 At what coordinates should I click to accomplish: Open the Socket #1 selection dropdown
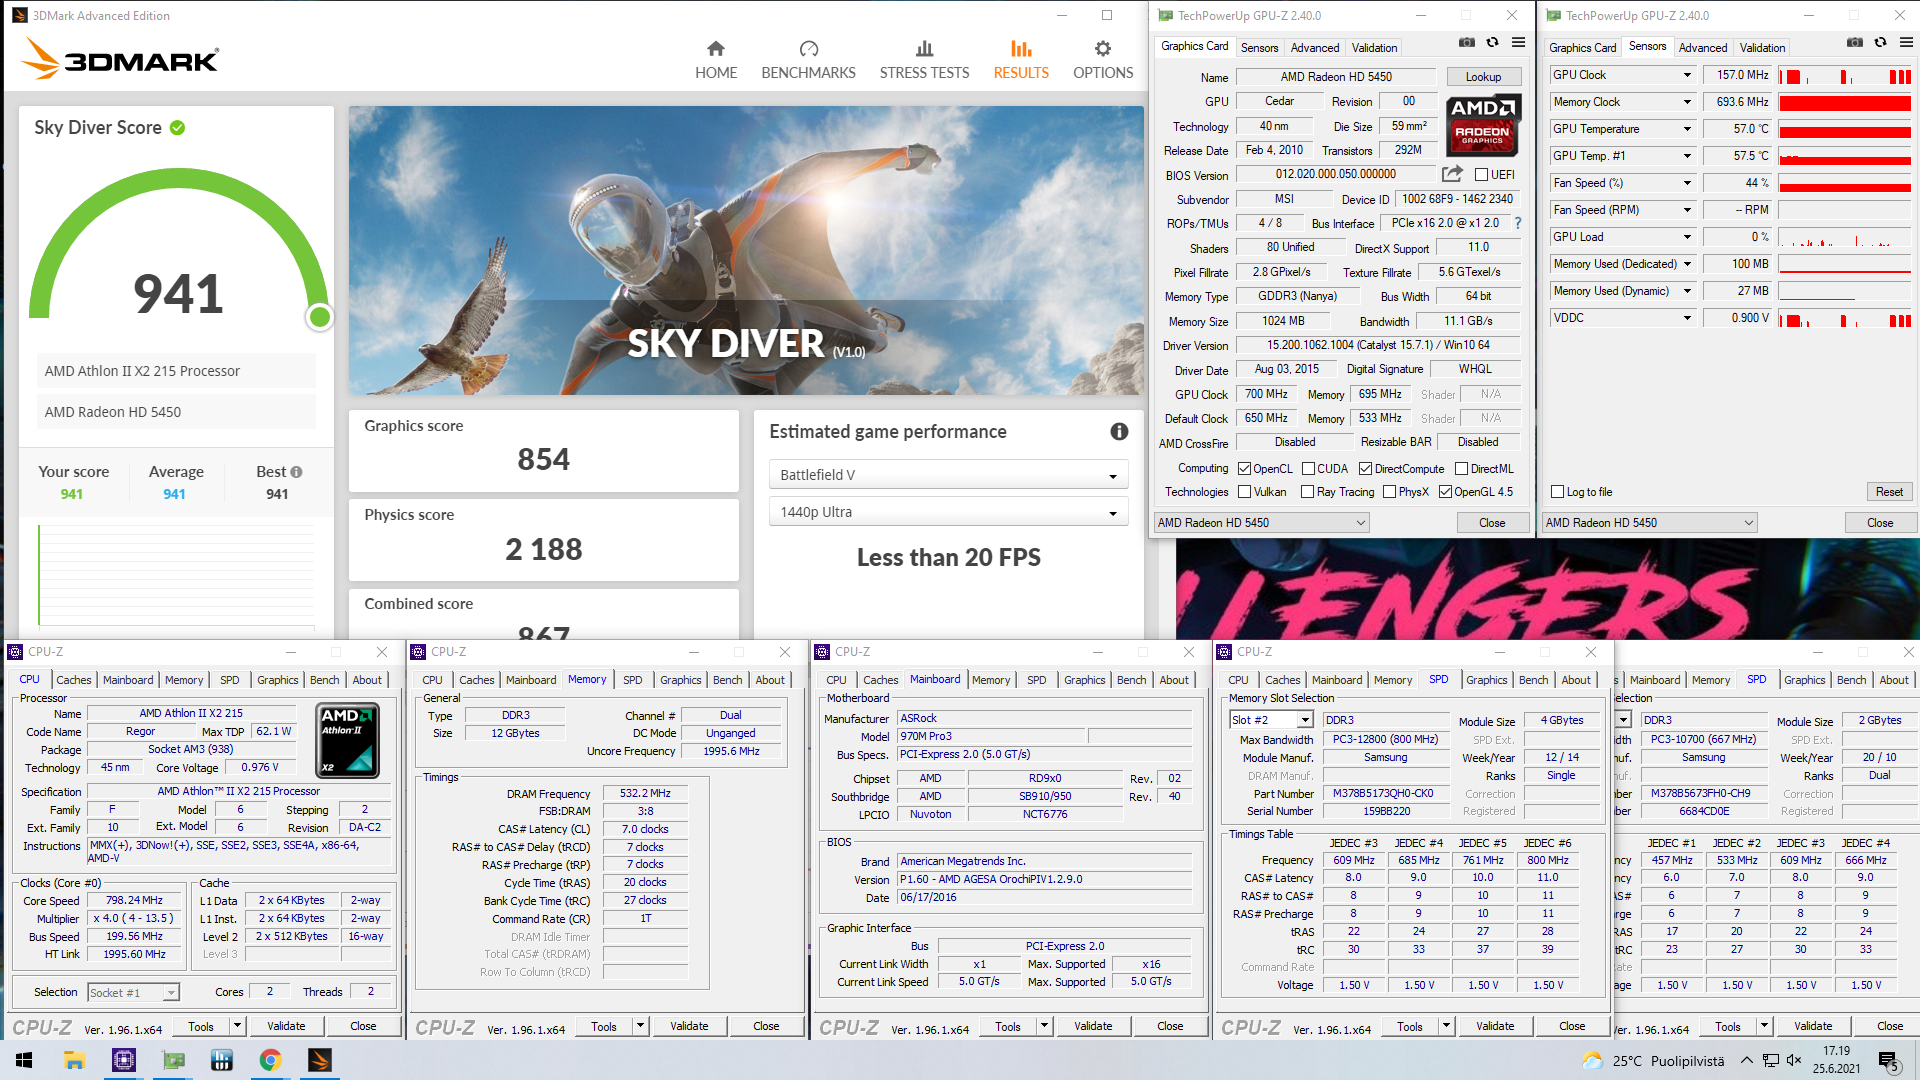point(133,993)
